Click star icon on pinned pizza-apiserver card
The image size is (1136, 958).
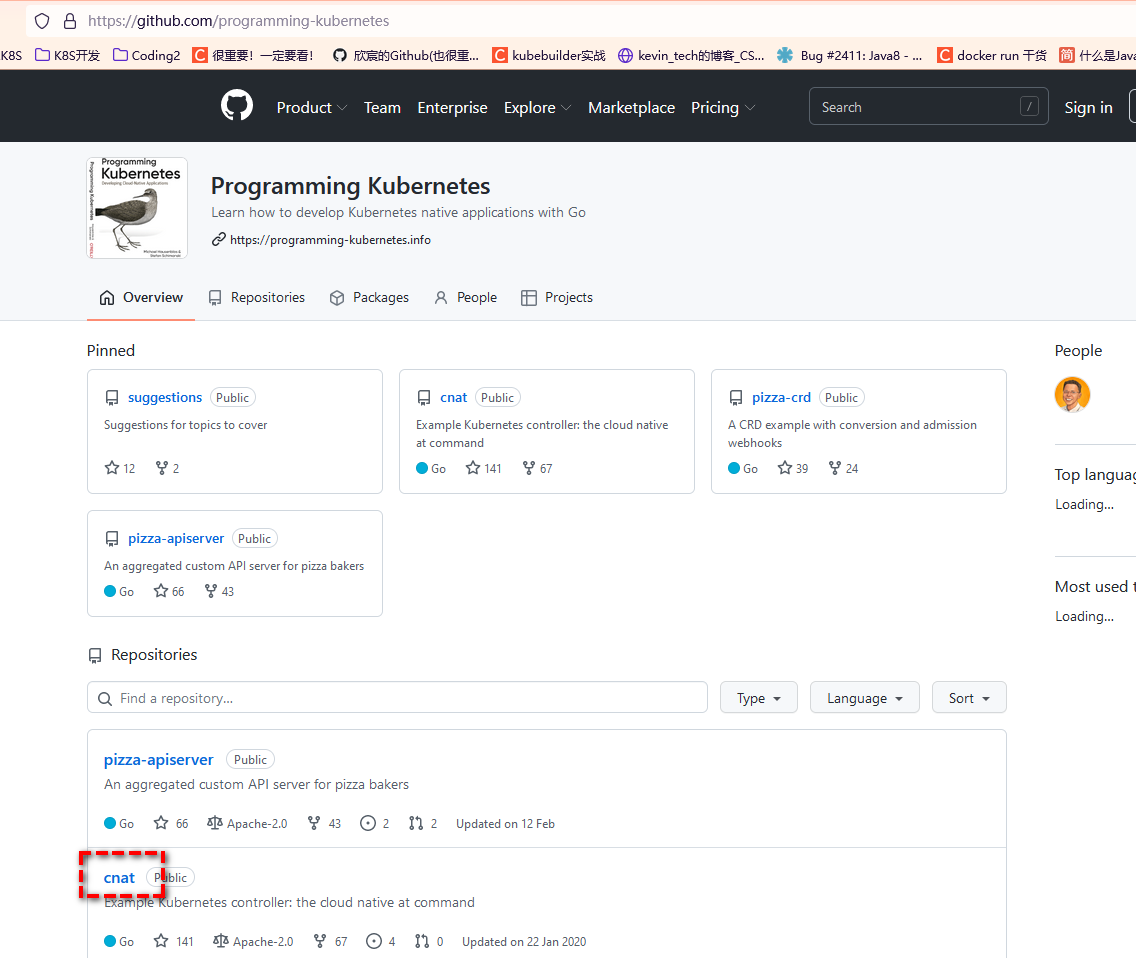(x=161, y=591)
